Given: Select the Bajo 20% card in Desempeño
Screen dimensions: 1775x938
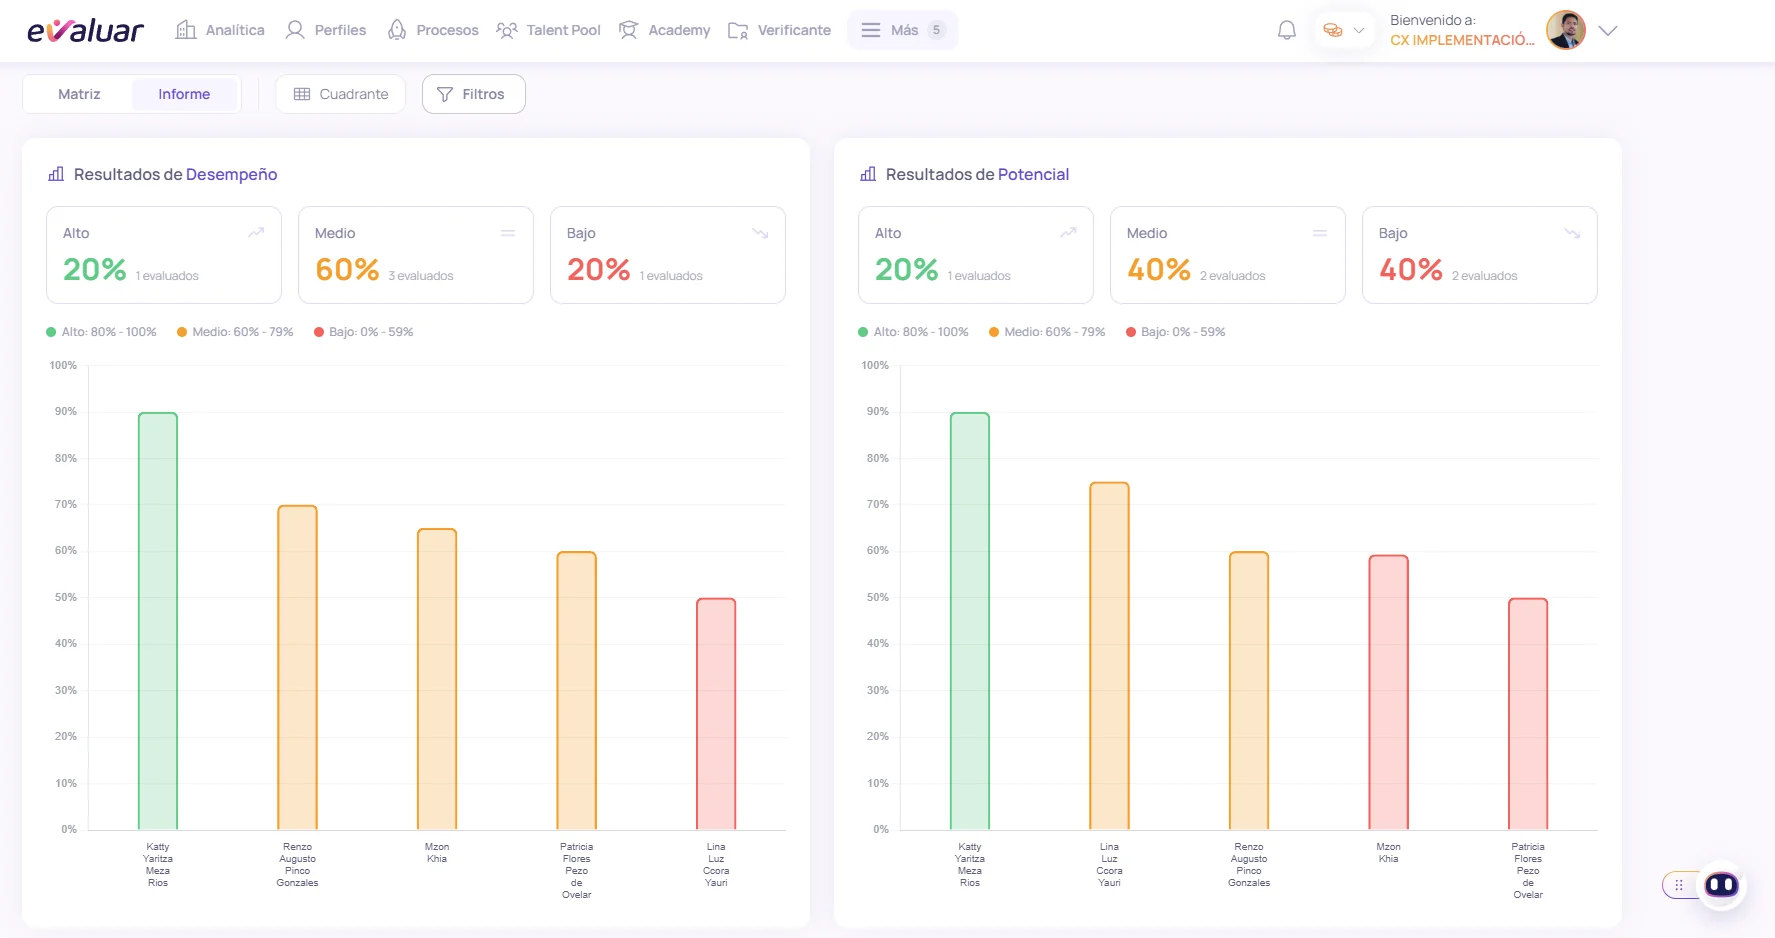Looking at the screenshot, I should 668,255.
